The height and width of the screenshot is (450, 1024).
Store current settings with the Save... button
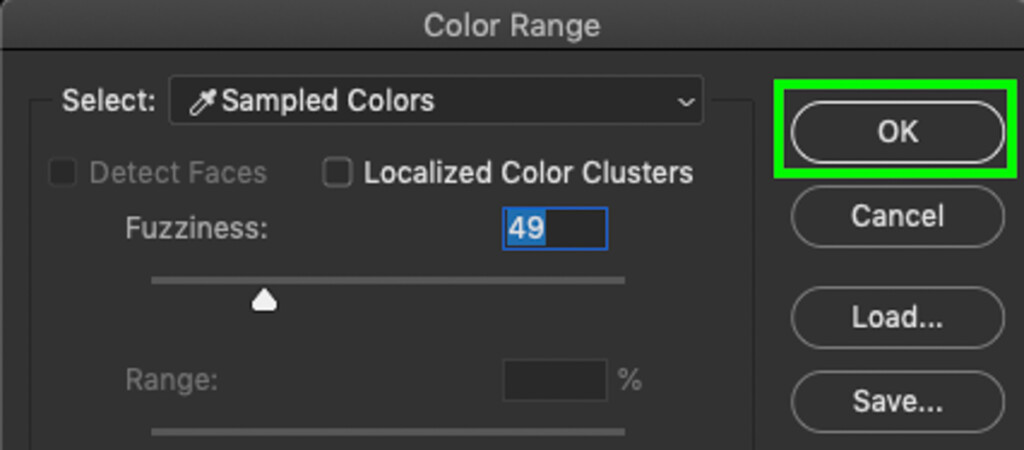click(x=897, y=402)
